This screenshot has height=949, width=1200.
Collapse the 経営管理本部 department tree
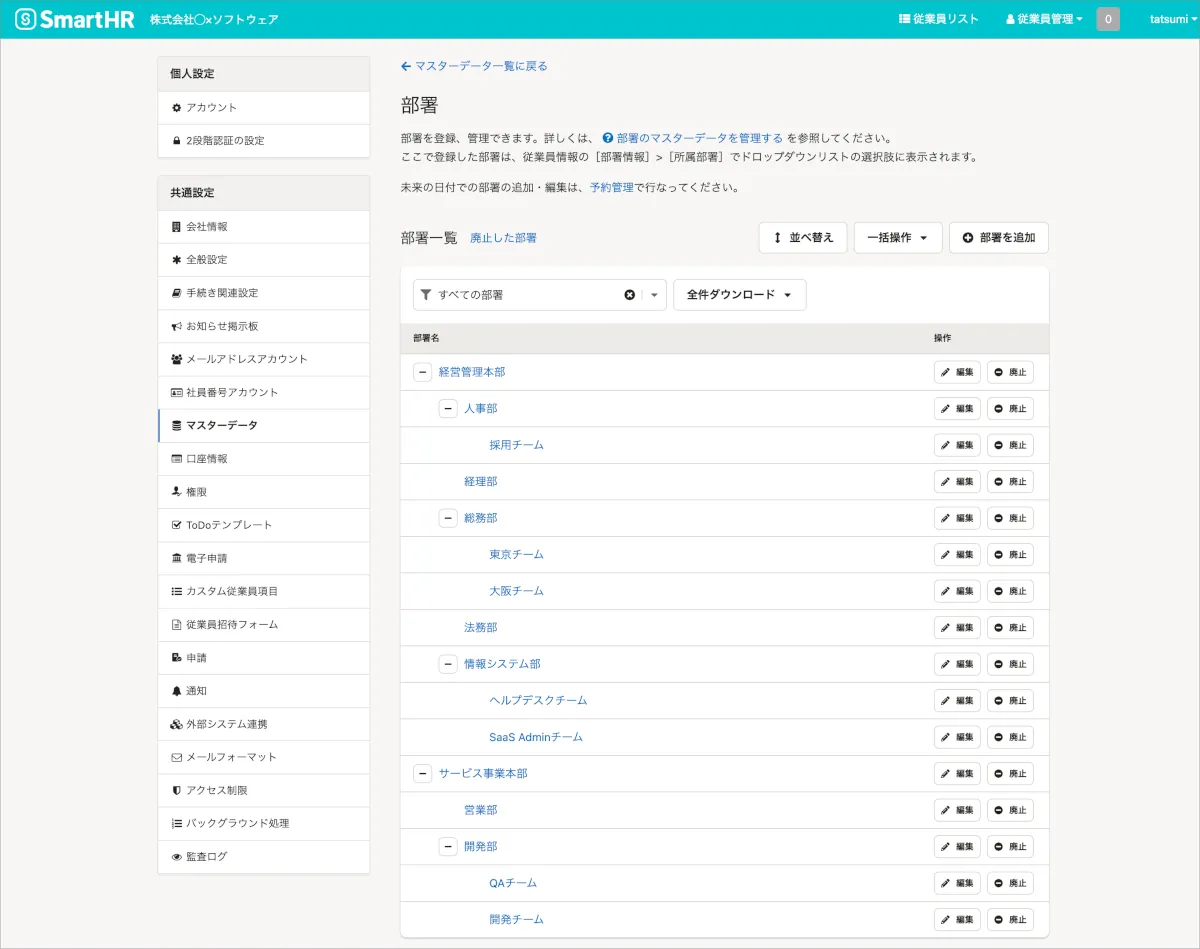pos(422,372)
